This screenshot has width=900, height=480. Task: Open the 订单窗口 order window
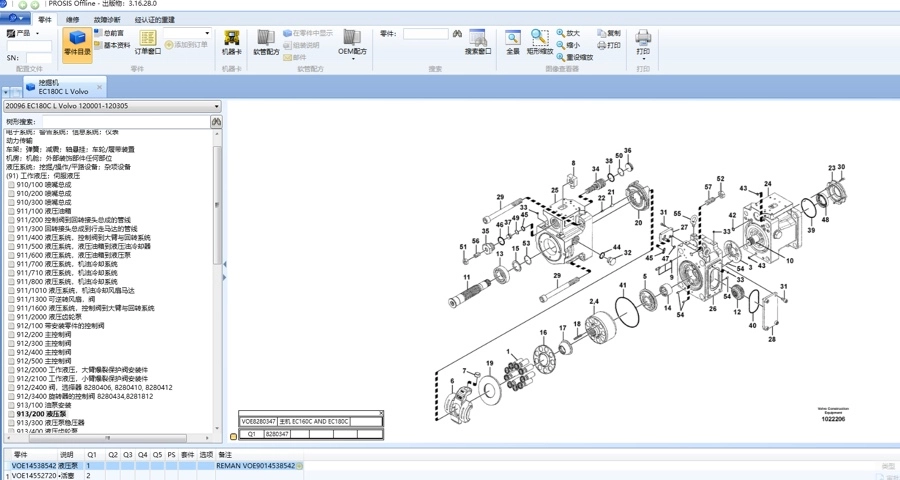coord(148,43)
